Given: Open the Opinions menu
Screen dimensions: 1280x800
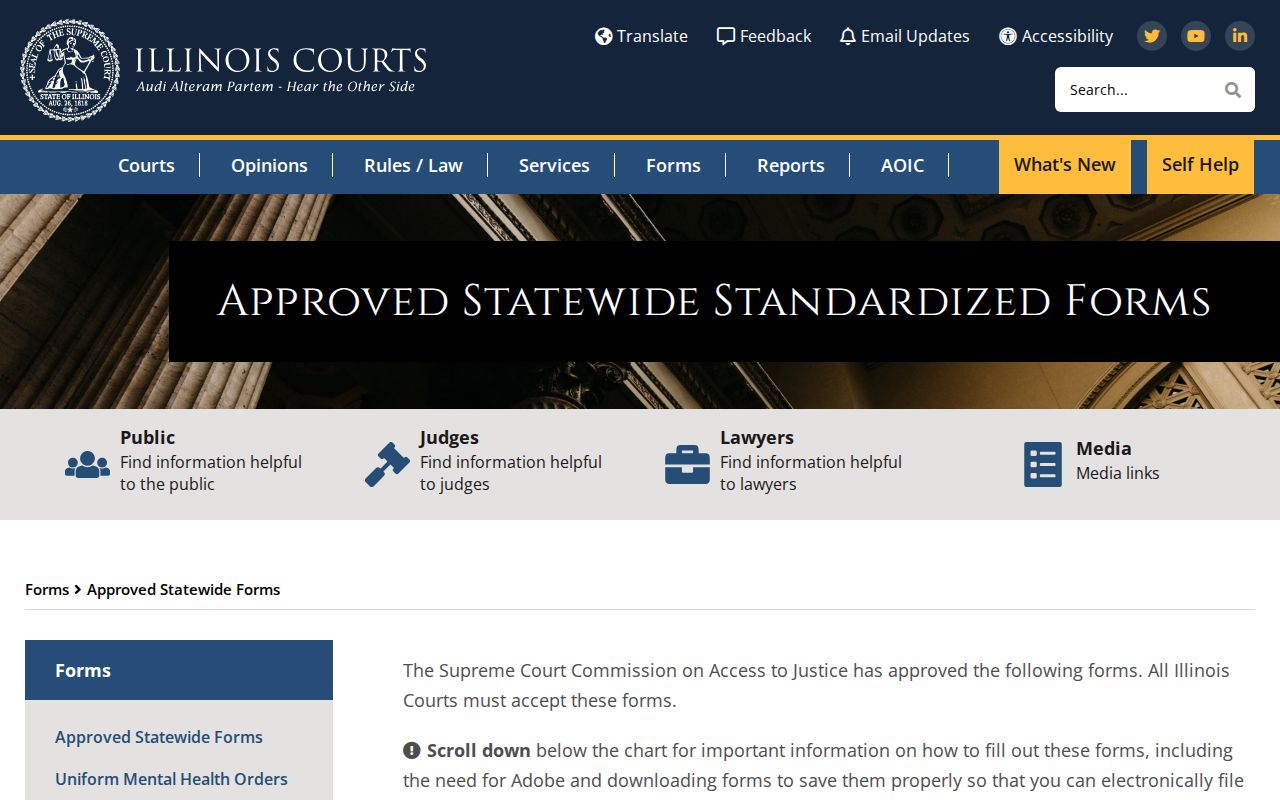Looking at the screenshot, I should (269, 166).
